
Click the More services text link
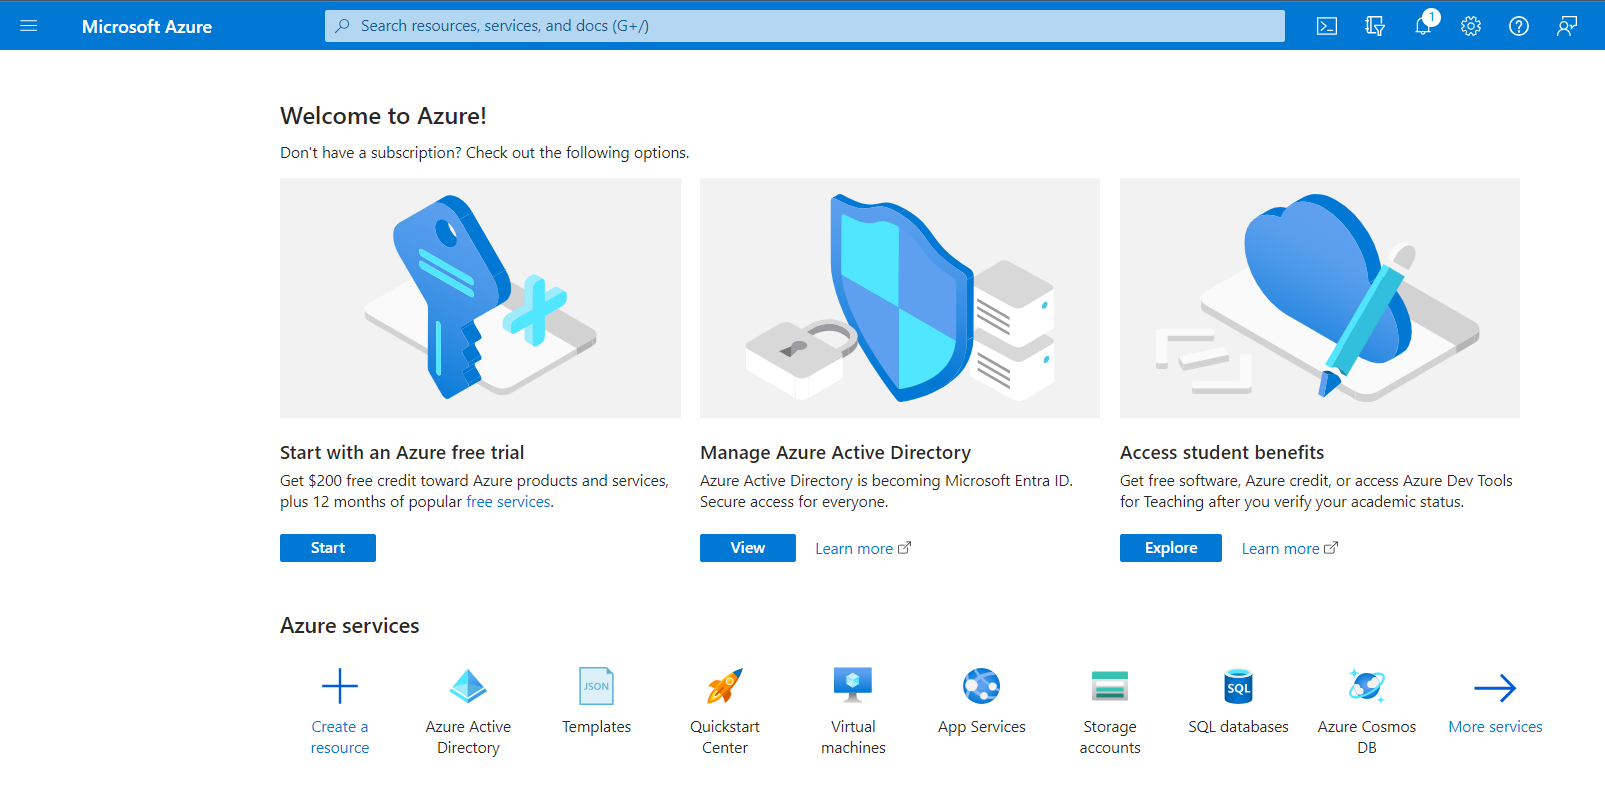click(x=1495, y=727)
